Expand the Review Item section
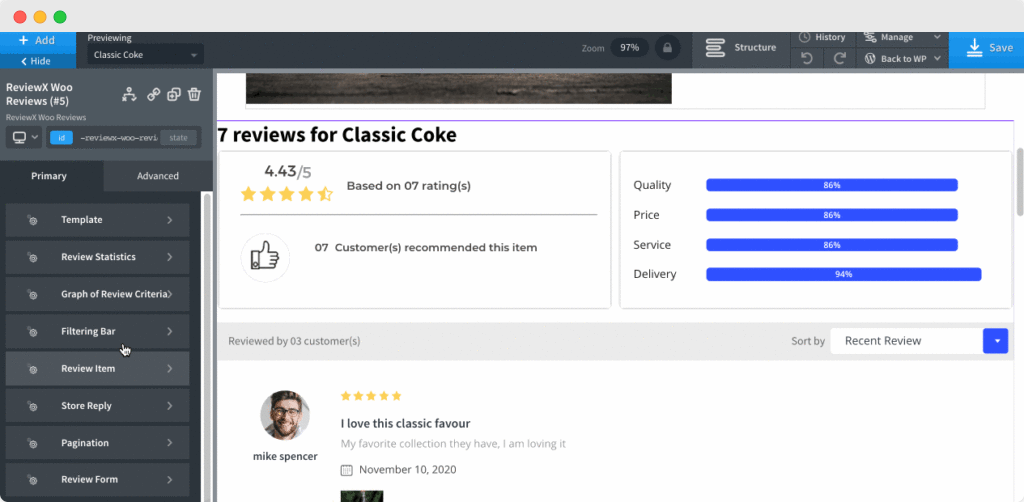This screenshot has height=502, width=1024. point(97,369)
